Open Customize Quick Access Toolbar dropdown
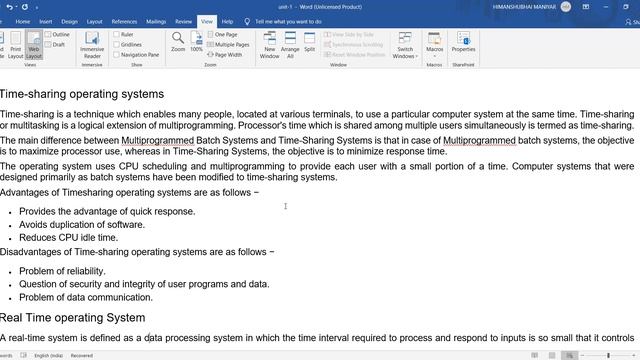The height and width of the screenshot is (360, 640). pyautogui.click(x=37, y=7)
